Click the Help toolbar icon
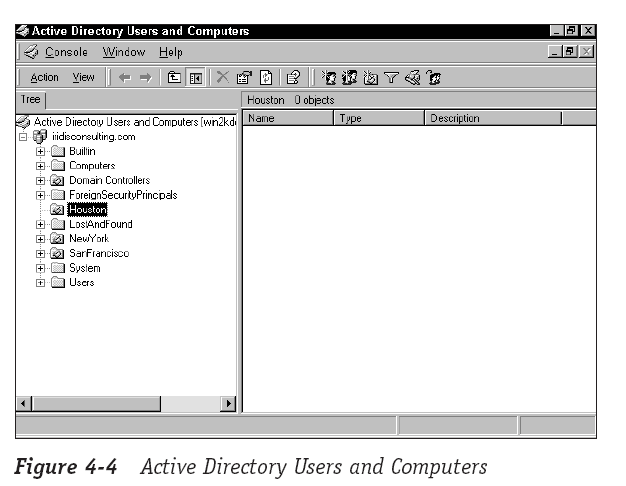 point(293,77)
